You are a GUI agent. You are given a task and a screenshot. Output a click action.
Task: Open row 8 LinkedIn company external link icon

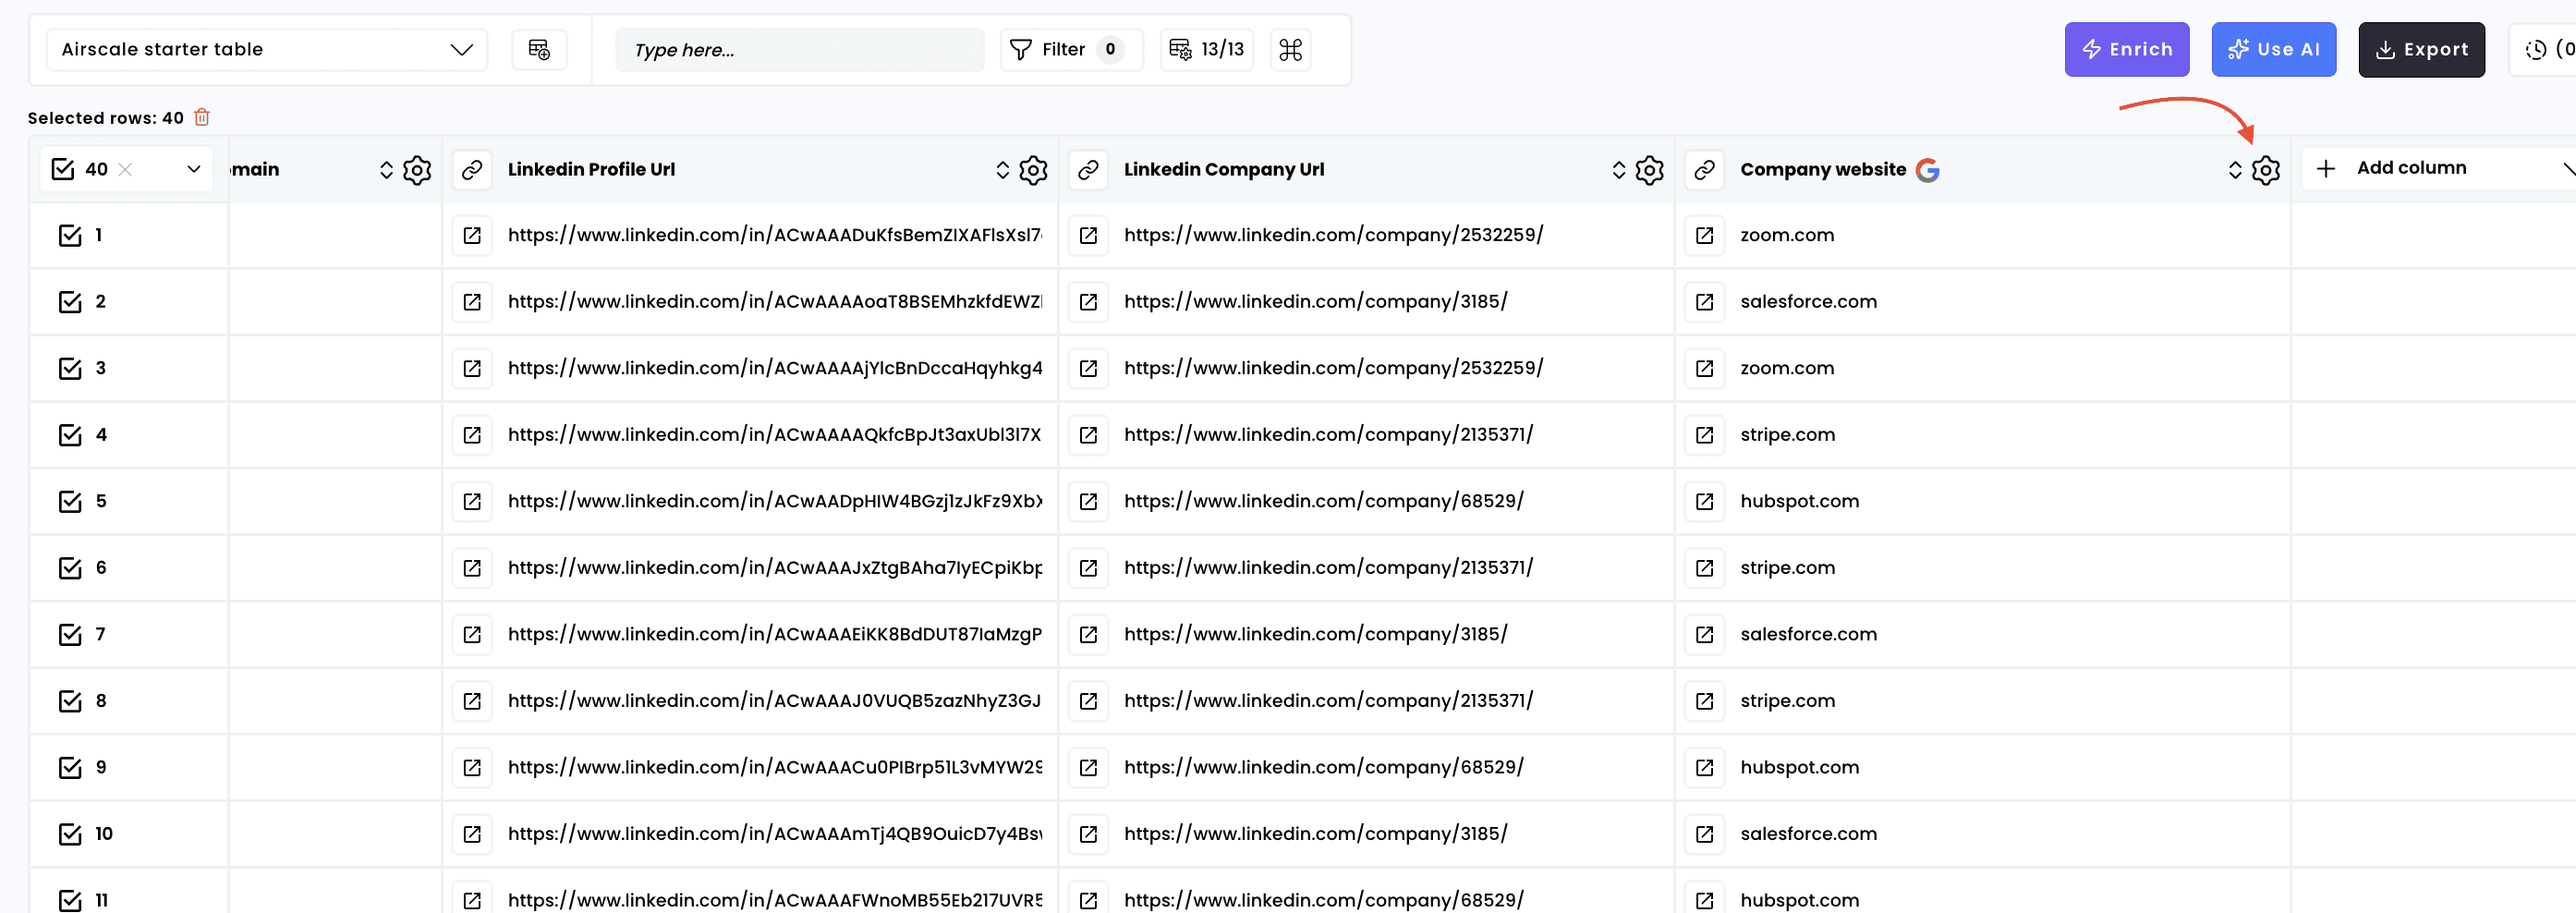(x=1088, y=701)
